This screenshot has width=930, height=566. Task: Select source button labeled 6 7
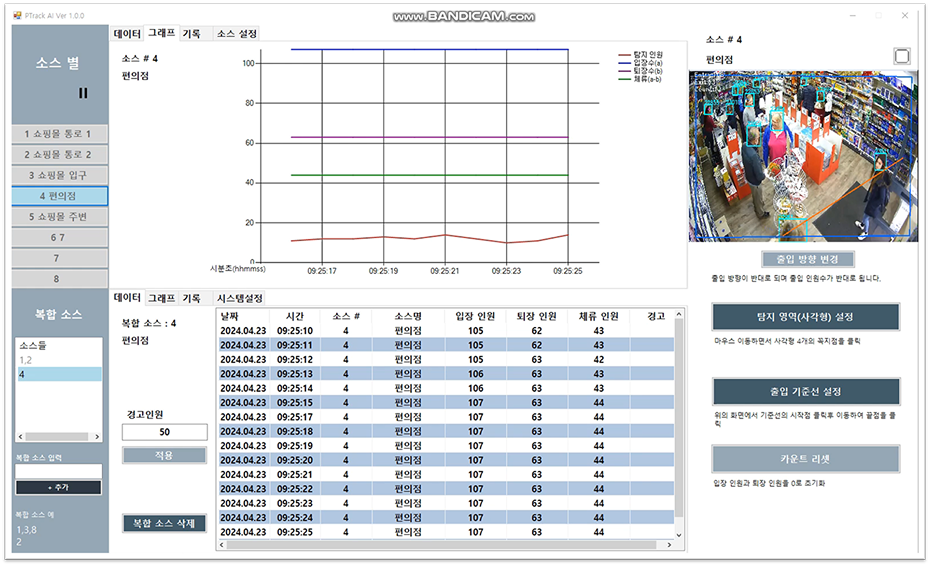[59, 238]
